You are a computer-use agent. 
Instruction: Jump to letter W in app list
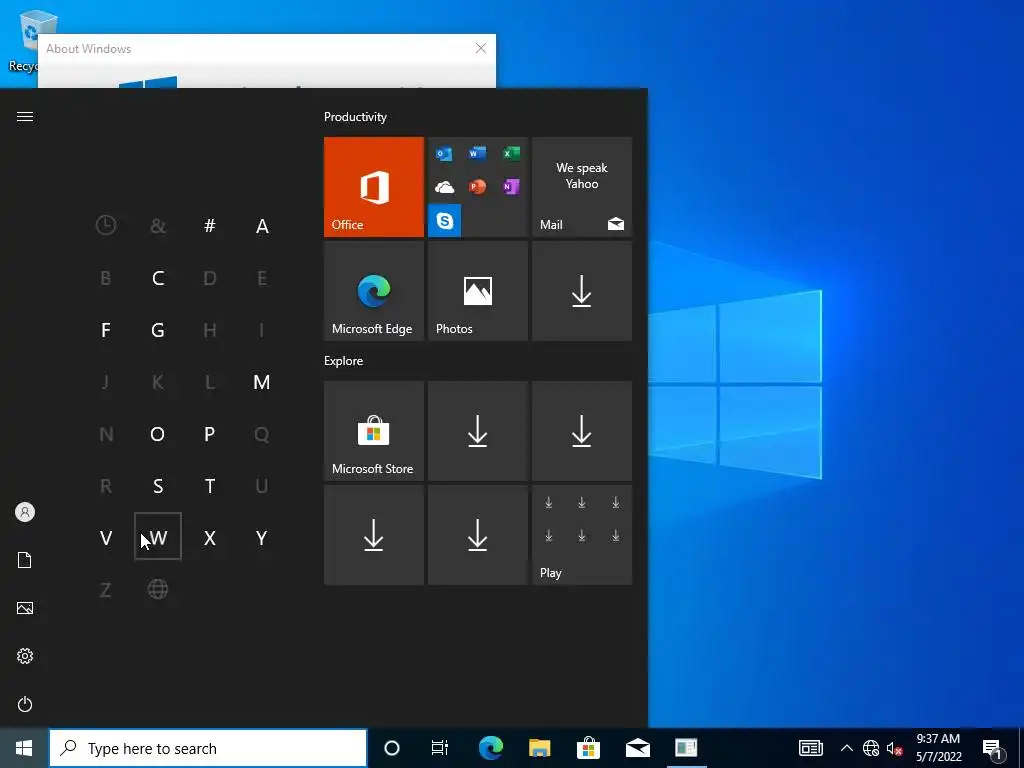tap(157, 537)
